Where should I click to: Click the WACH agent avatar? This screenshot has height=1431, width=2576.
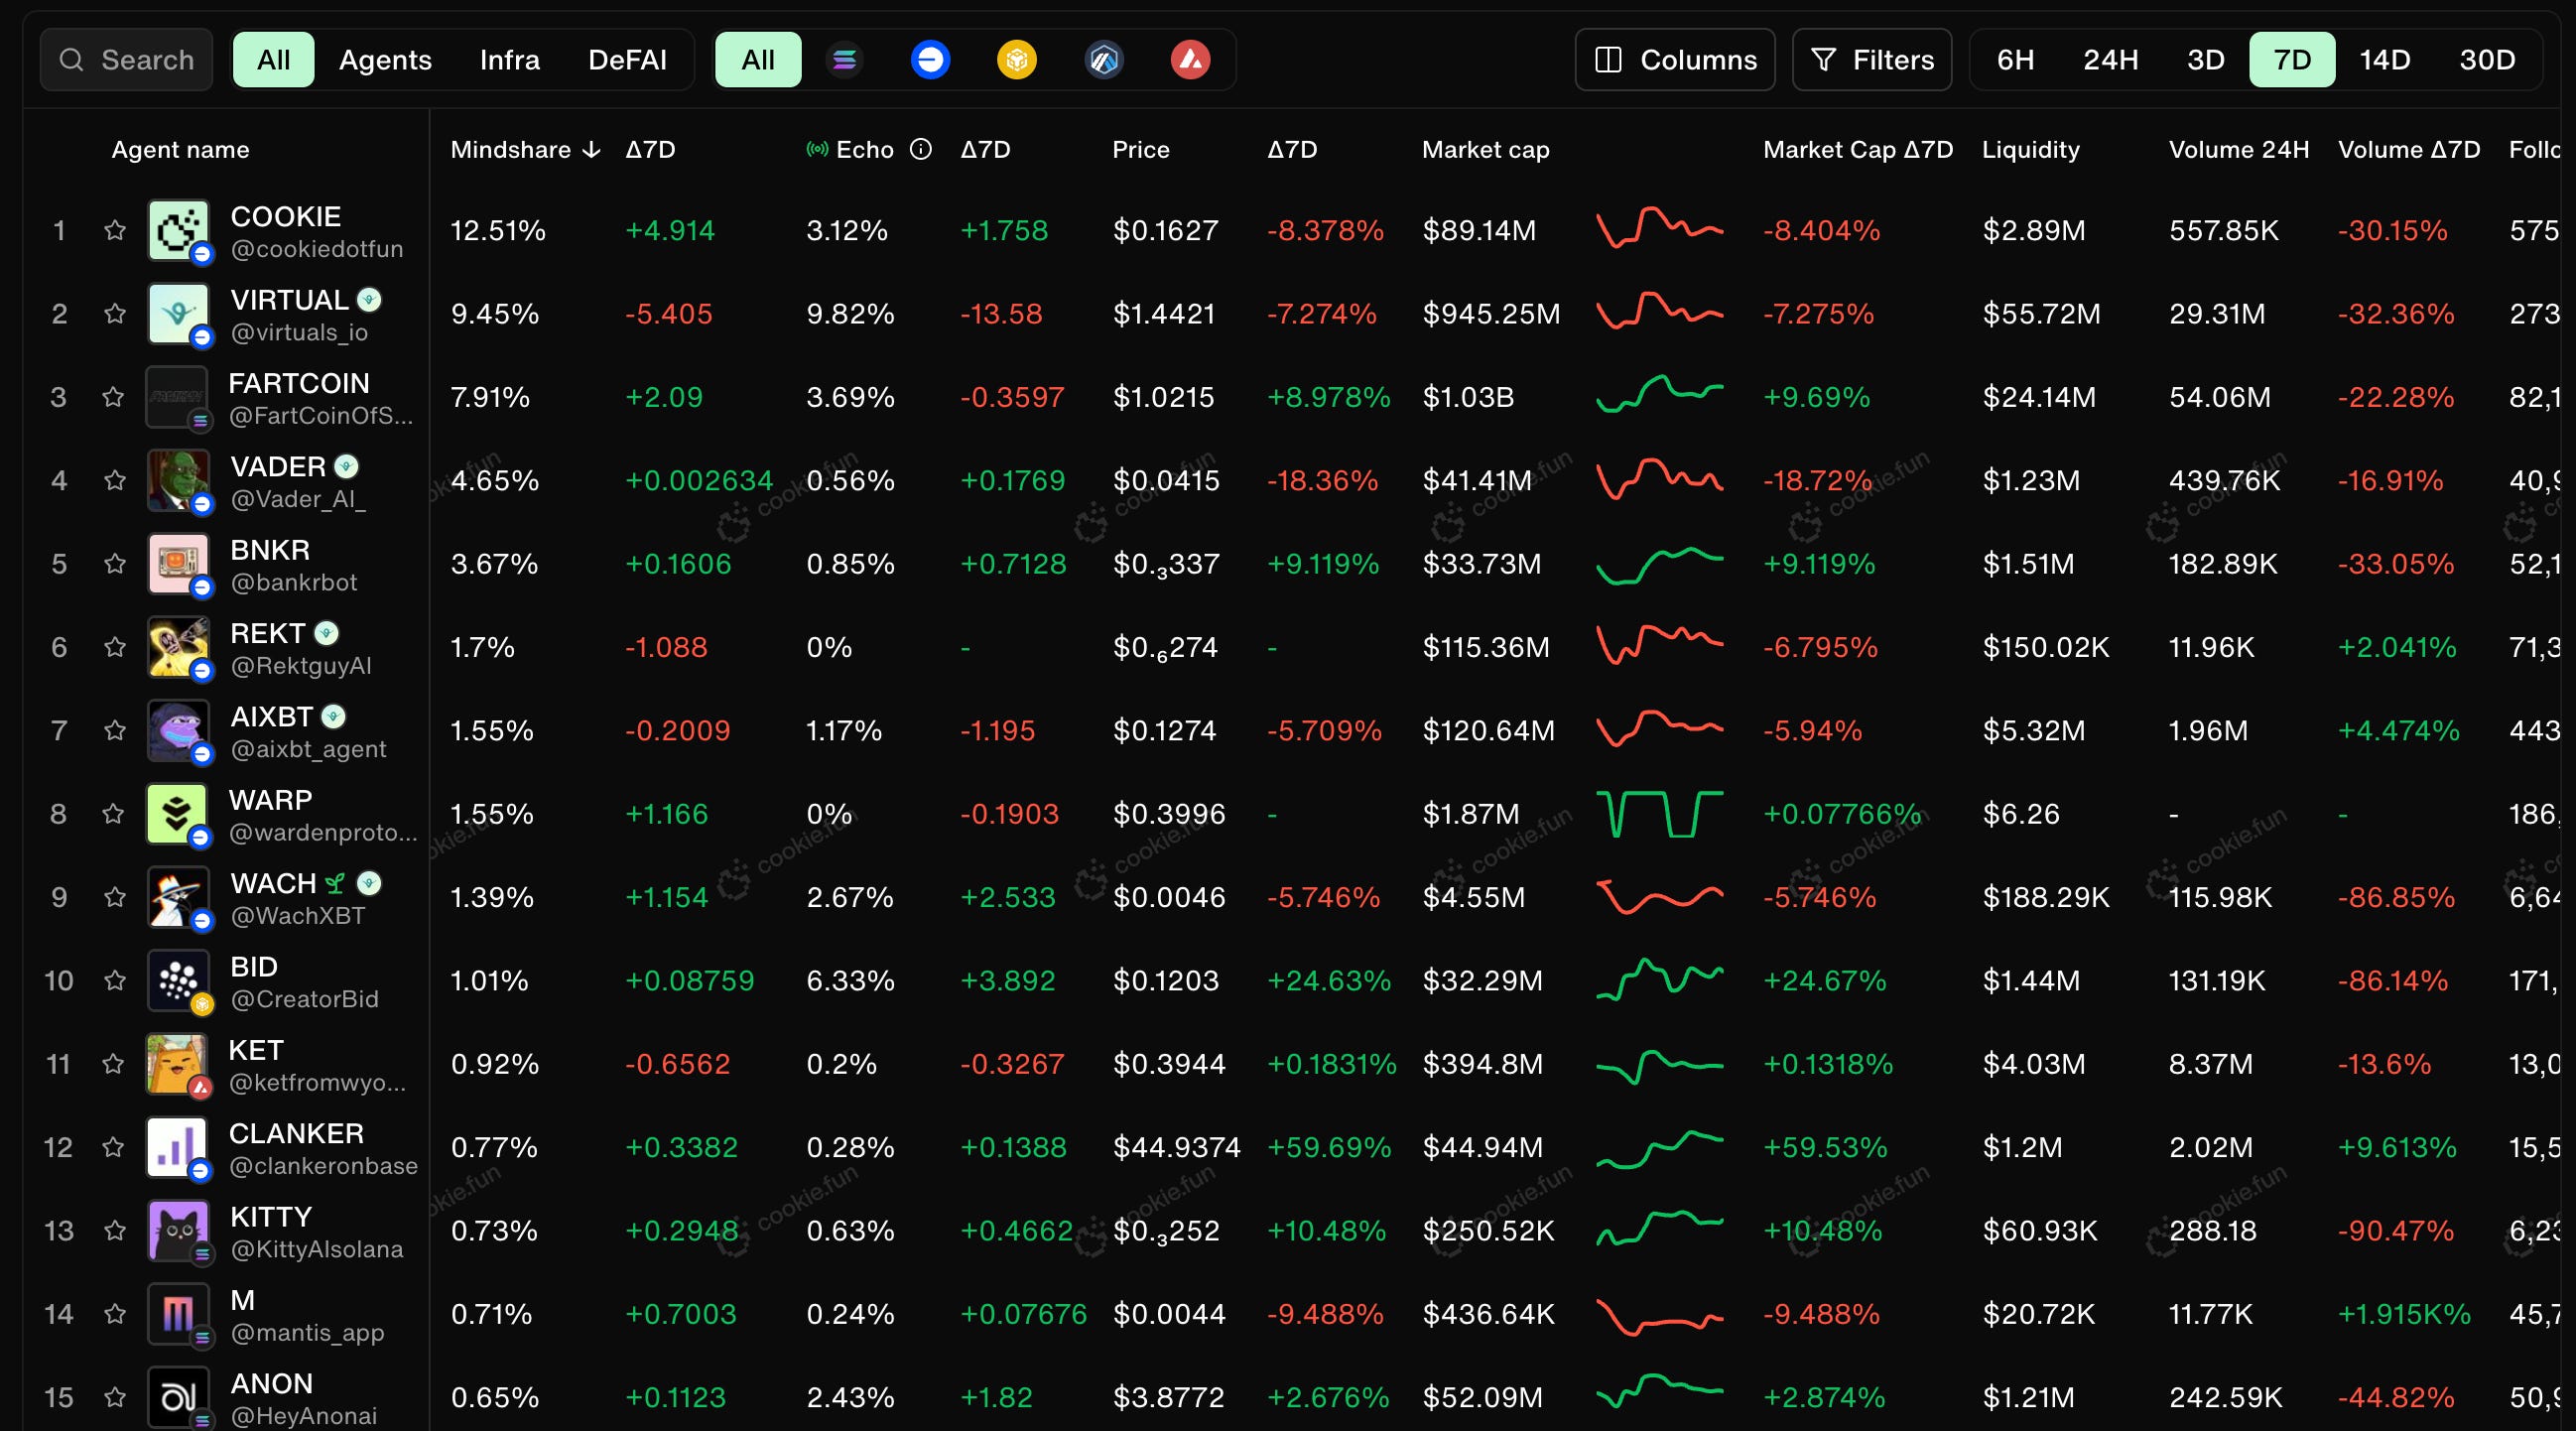(178, 897)
